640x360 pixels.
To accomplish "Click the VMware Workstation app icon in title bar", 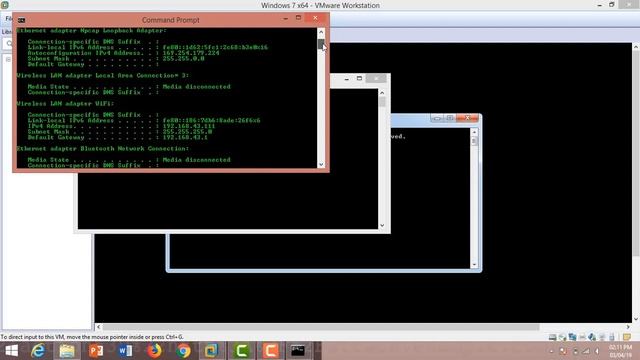I will 4,5.
